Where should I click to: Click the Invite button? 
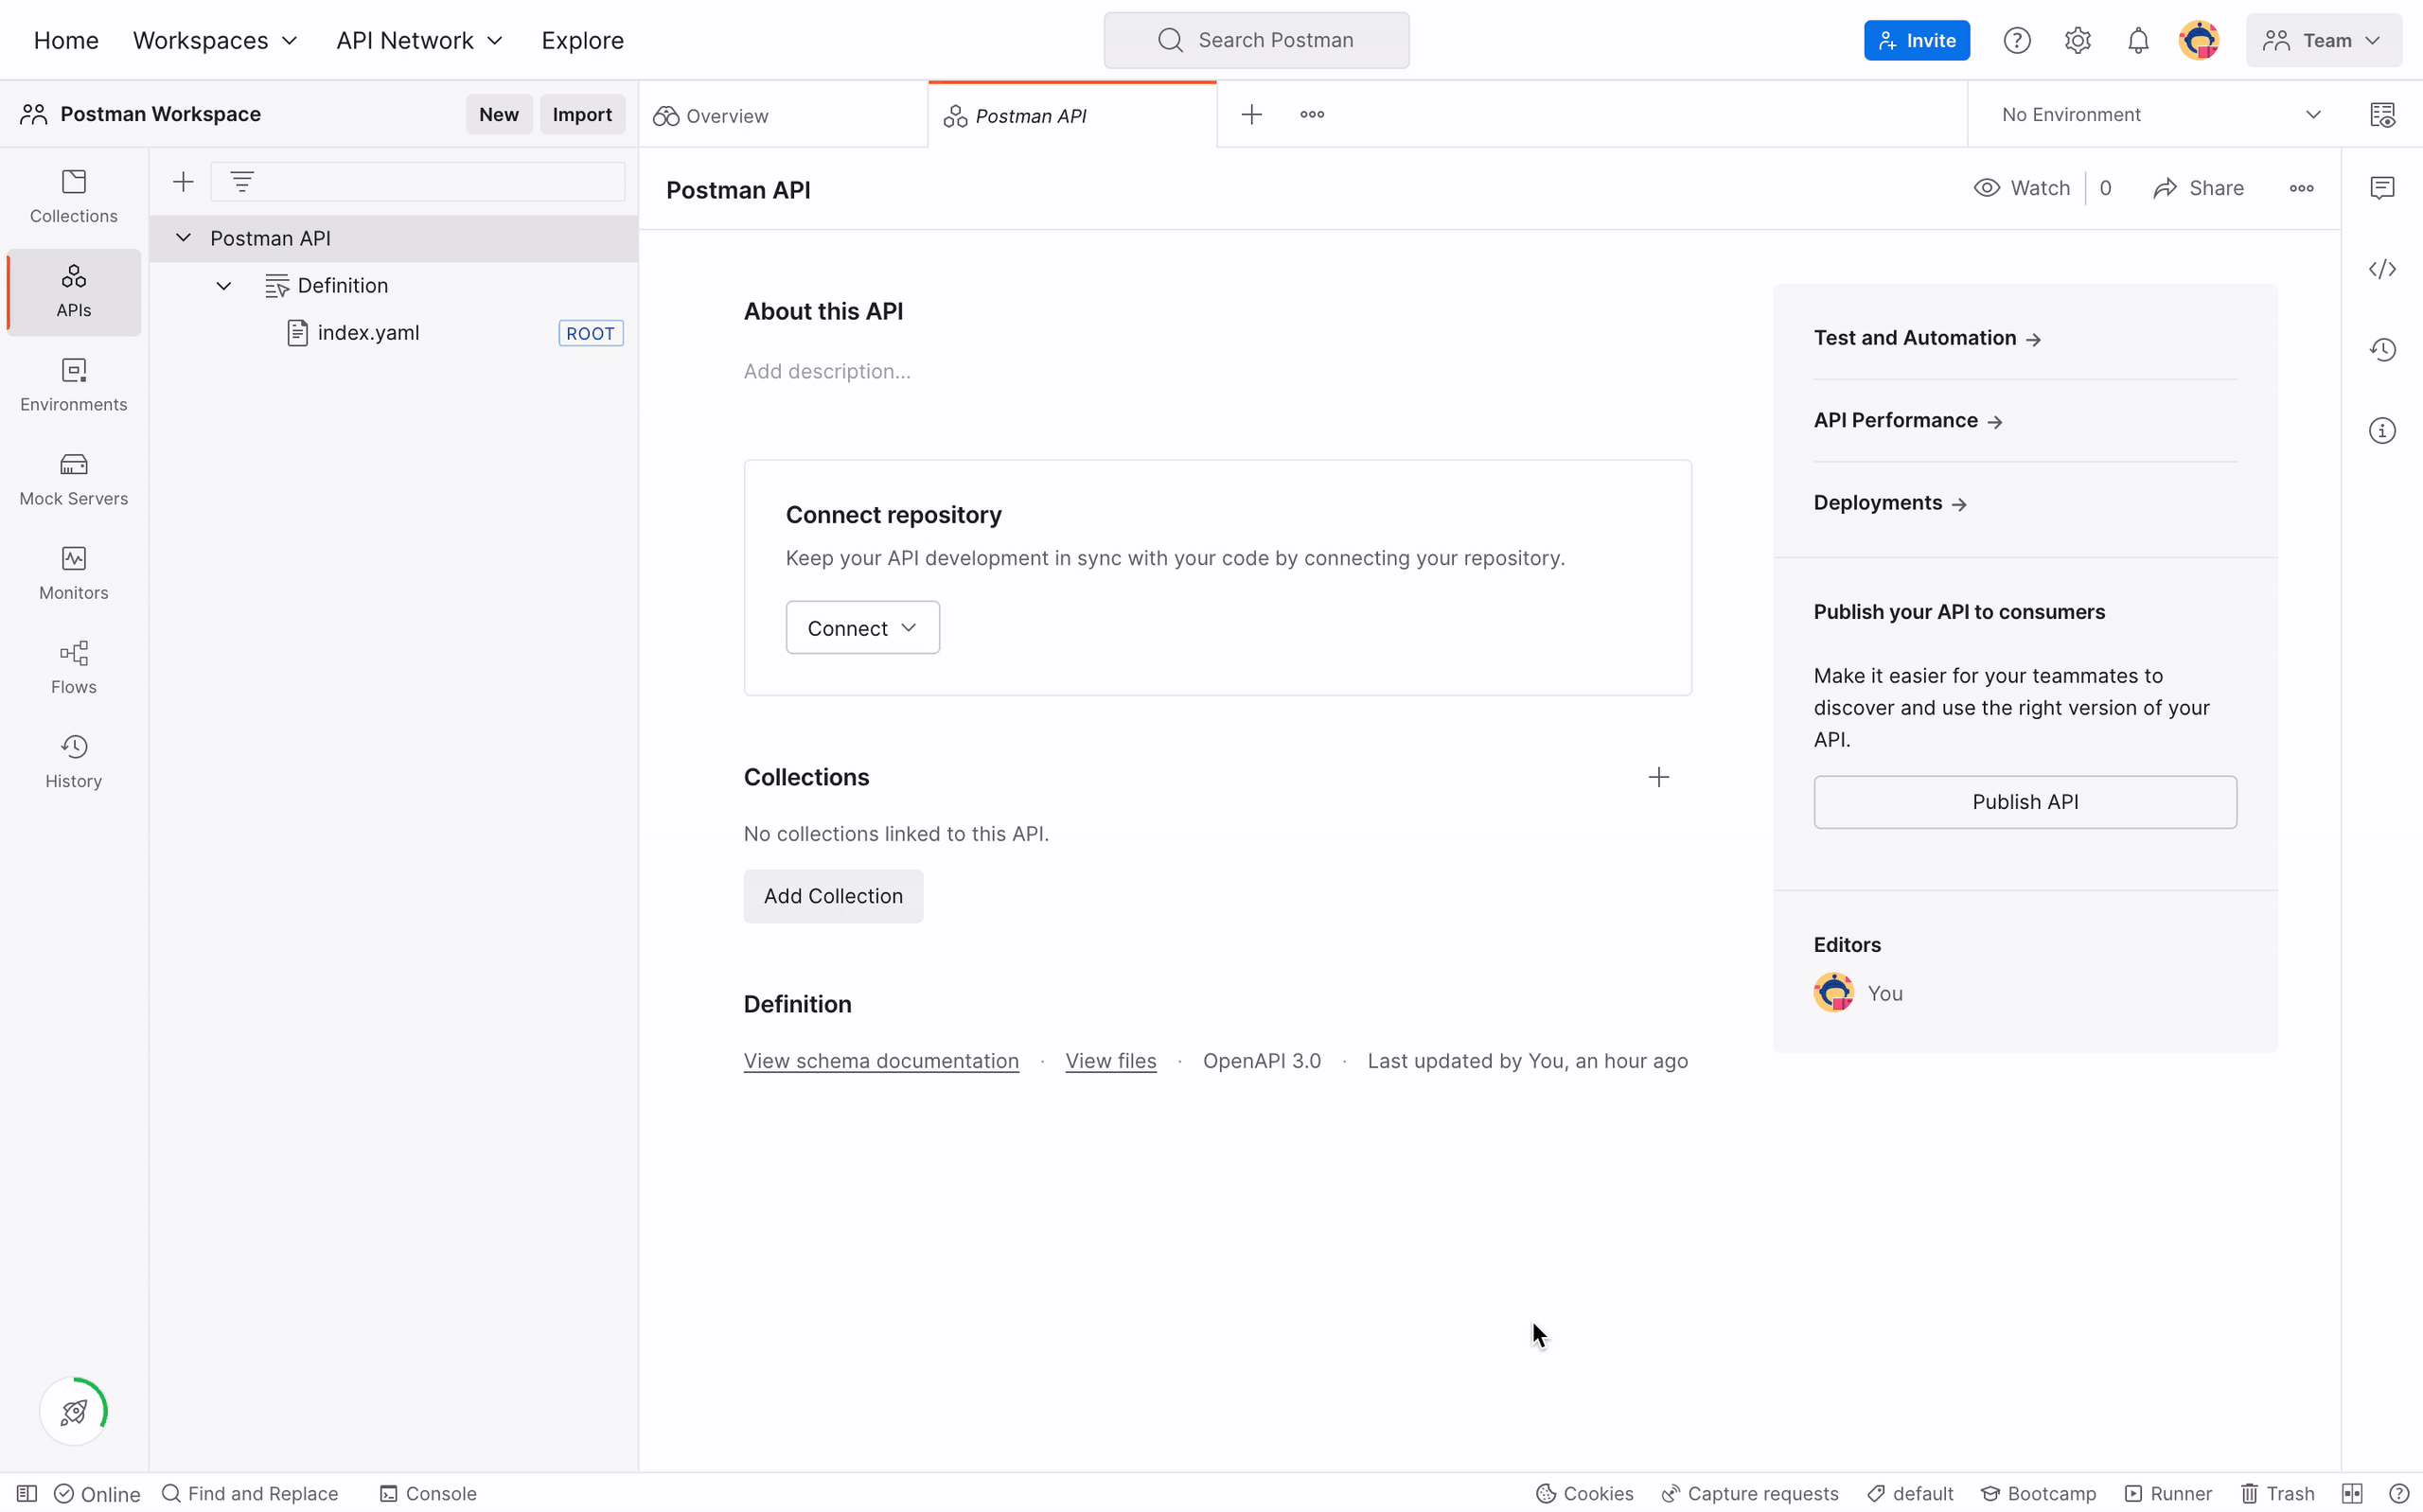(x=1916, y=40)
